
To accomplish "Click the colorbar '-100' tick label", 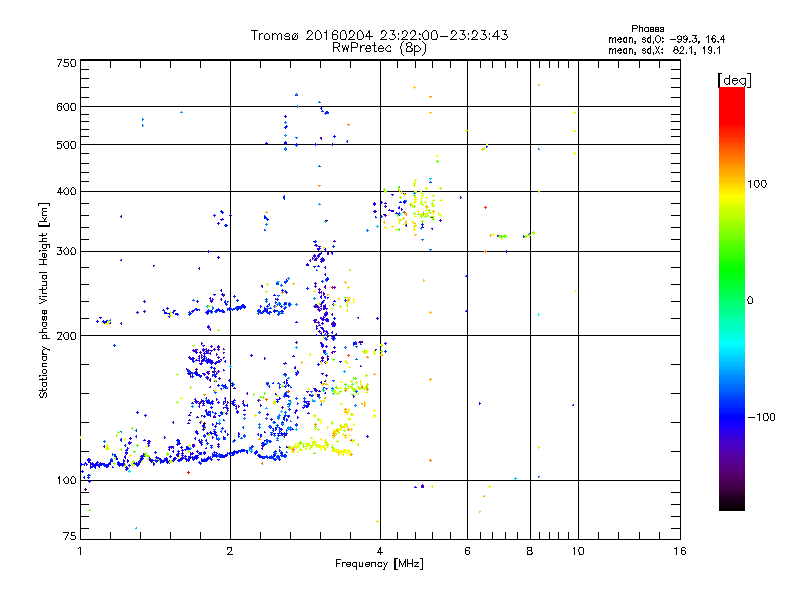I will coord(761,417).
